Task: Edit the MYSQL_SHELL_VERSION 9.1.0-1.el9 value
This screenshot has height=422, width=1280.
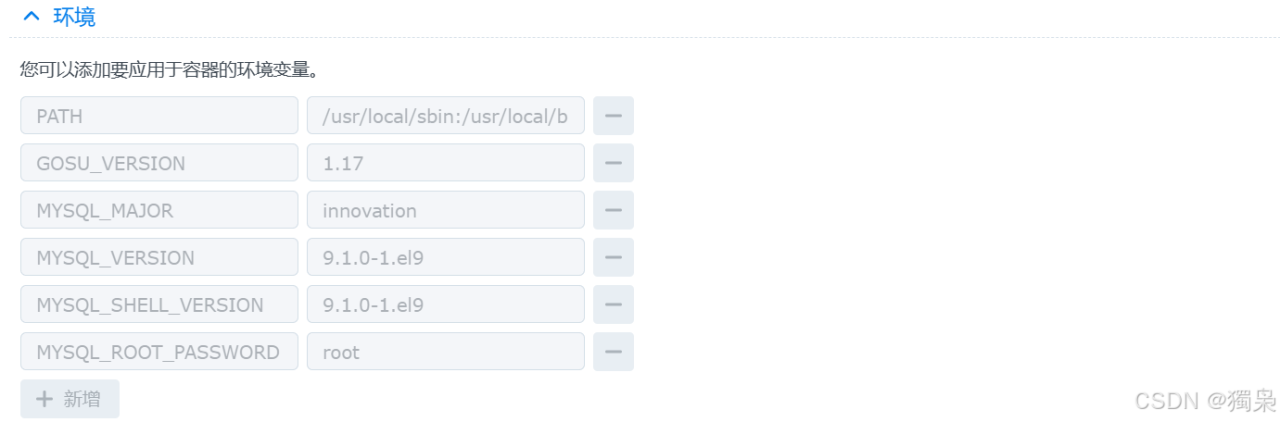Action: [445, 304]
